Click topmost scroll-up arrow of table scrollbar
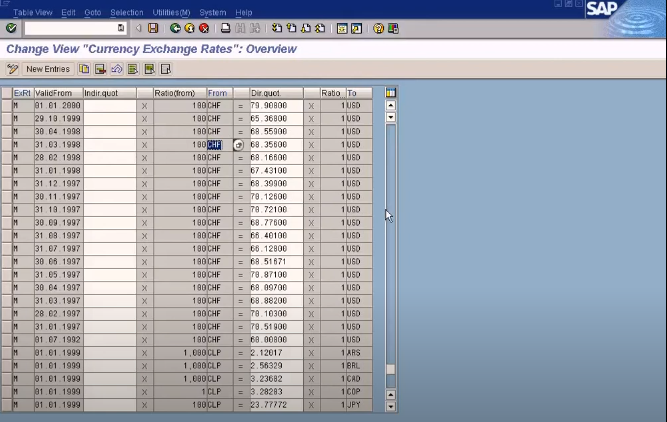This screenshot has width=667, height=422. tap(391, 105)
